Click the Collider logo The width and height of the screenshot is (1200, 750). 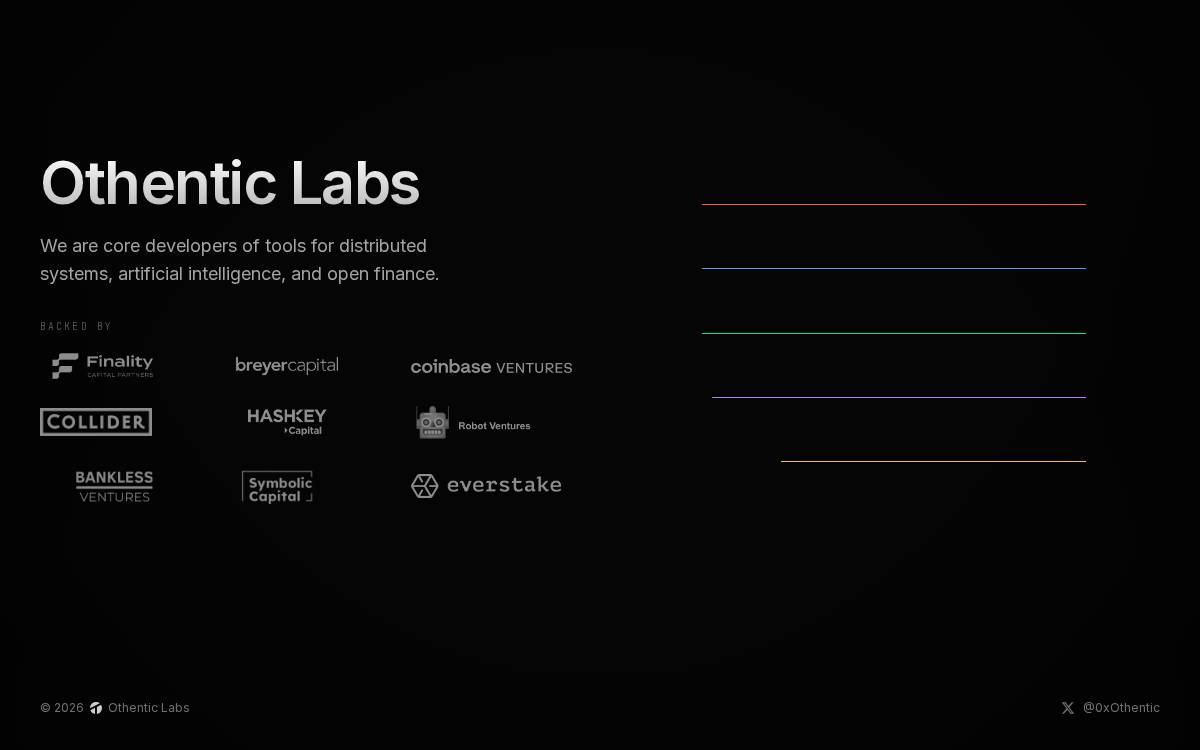[96, 422]
